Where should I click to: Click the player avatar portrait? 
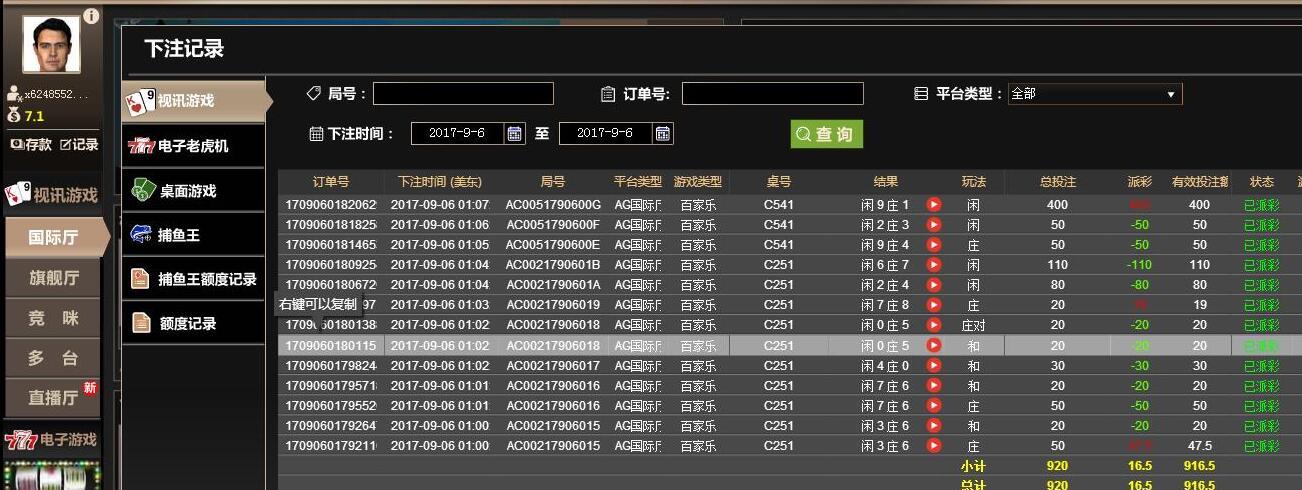pyautogui.click(x=50, y=45)
